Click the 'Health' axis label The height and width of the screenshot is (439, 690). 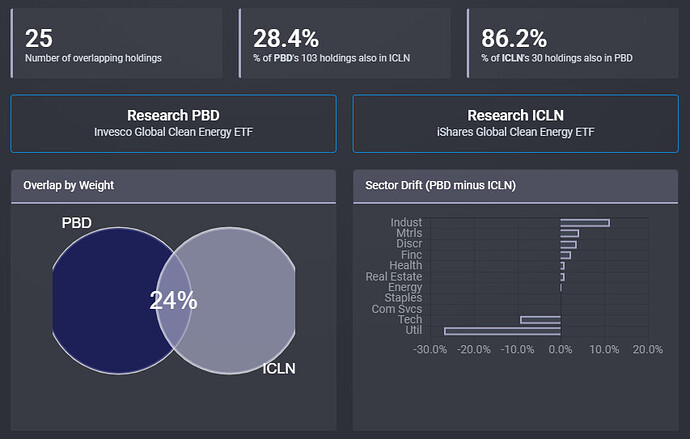point(405,265)
